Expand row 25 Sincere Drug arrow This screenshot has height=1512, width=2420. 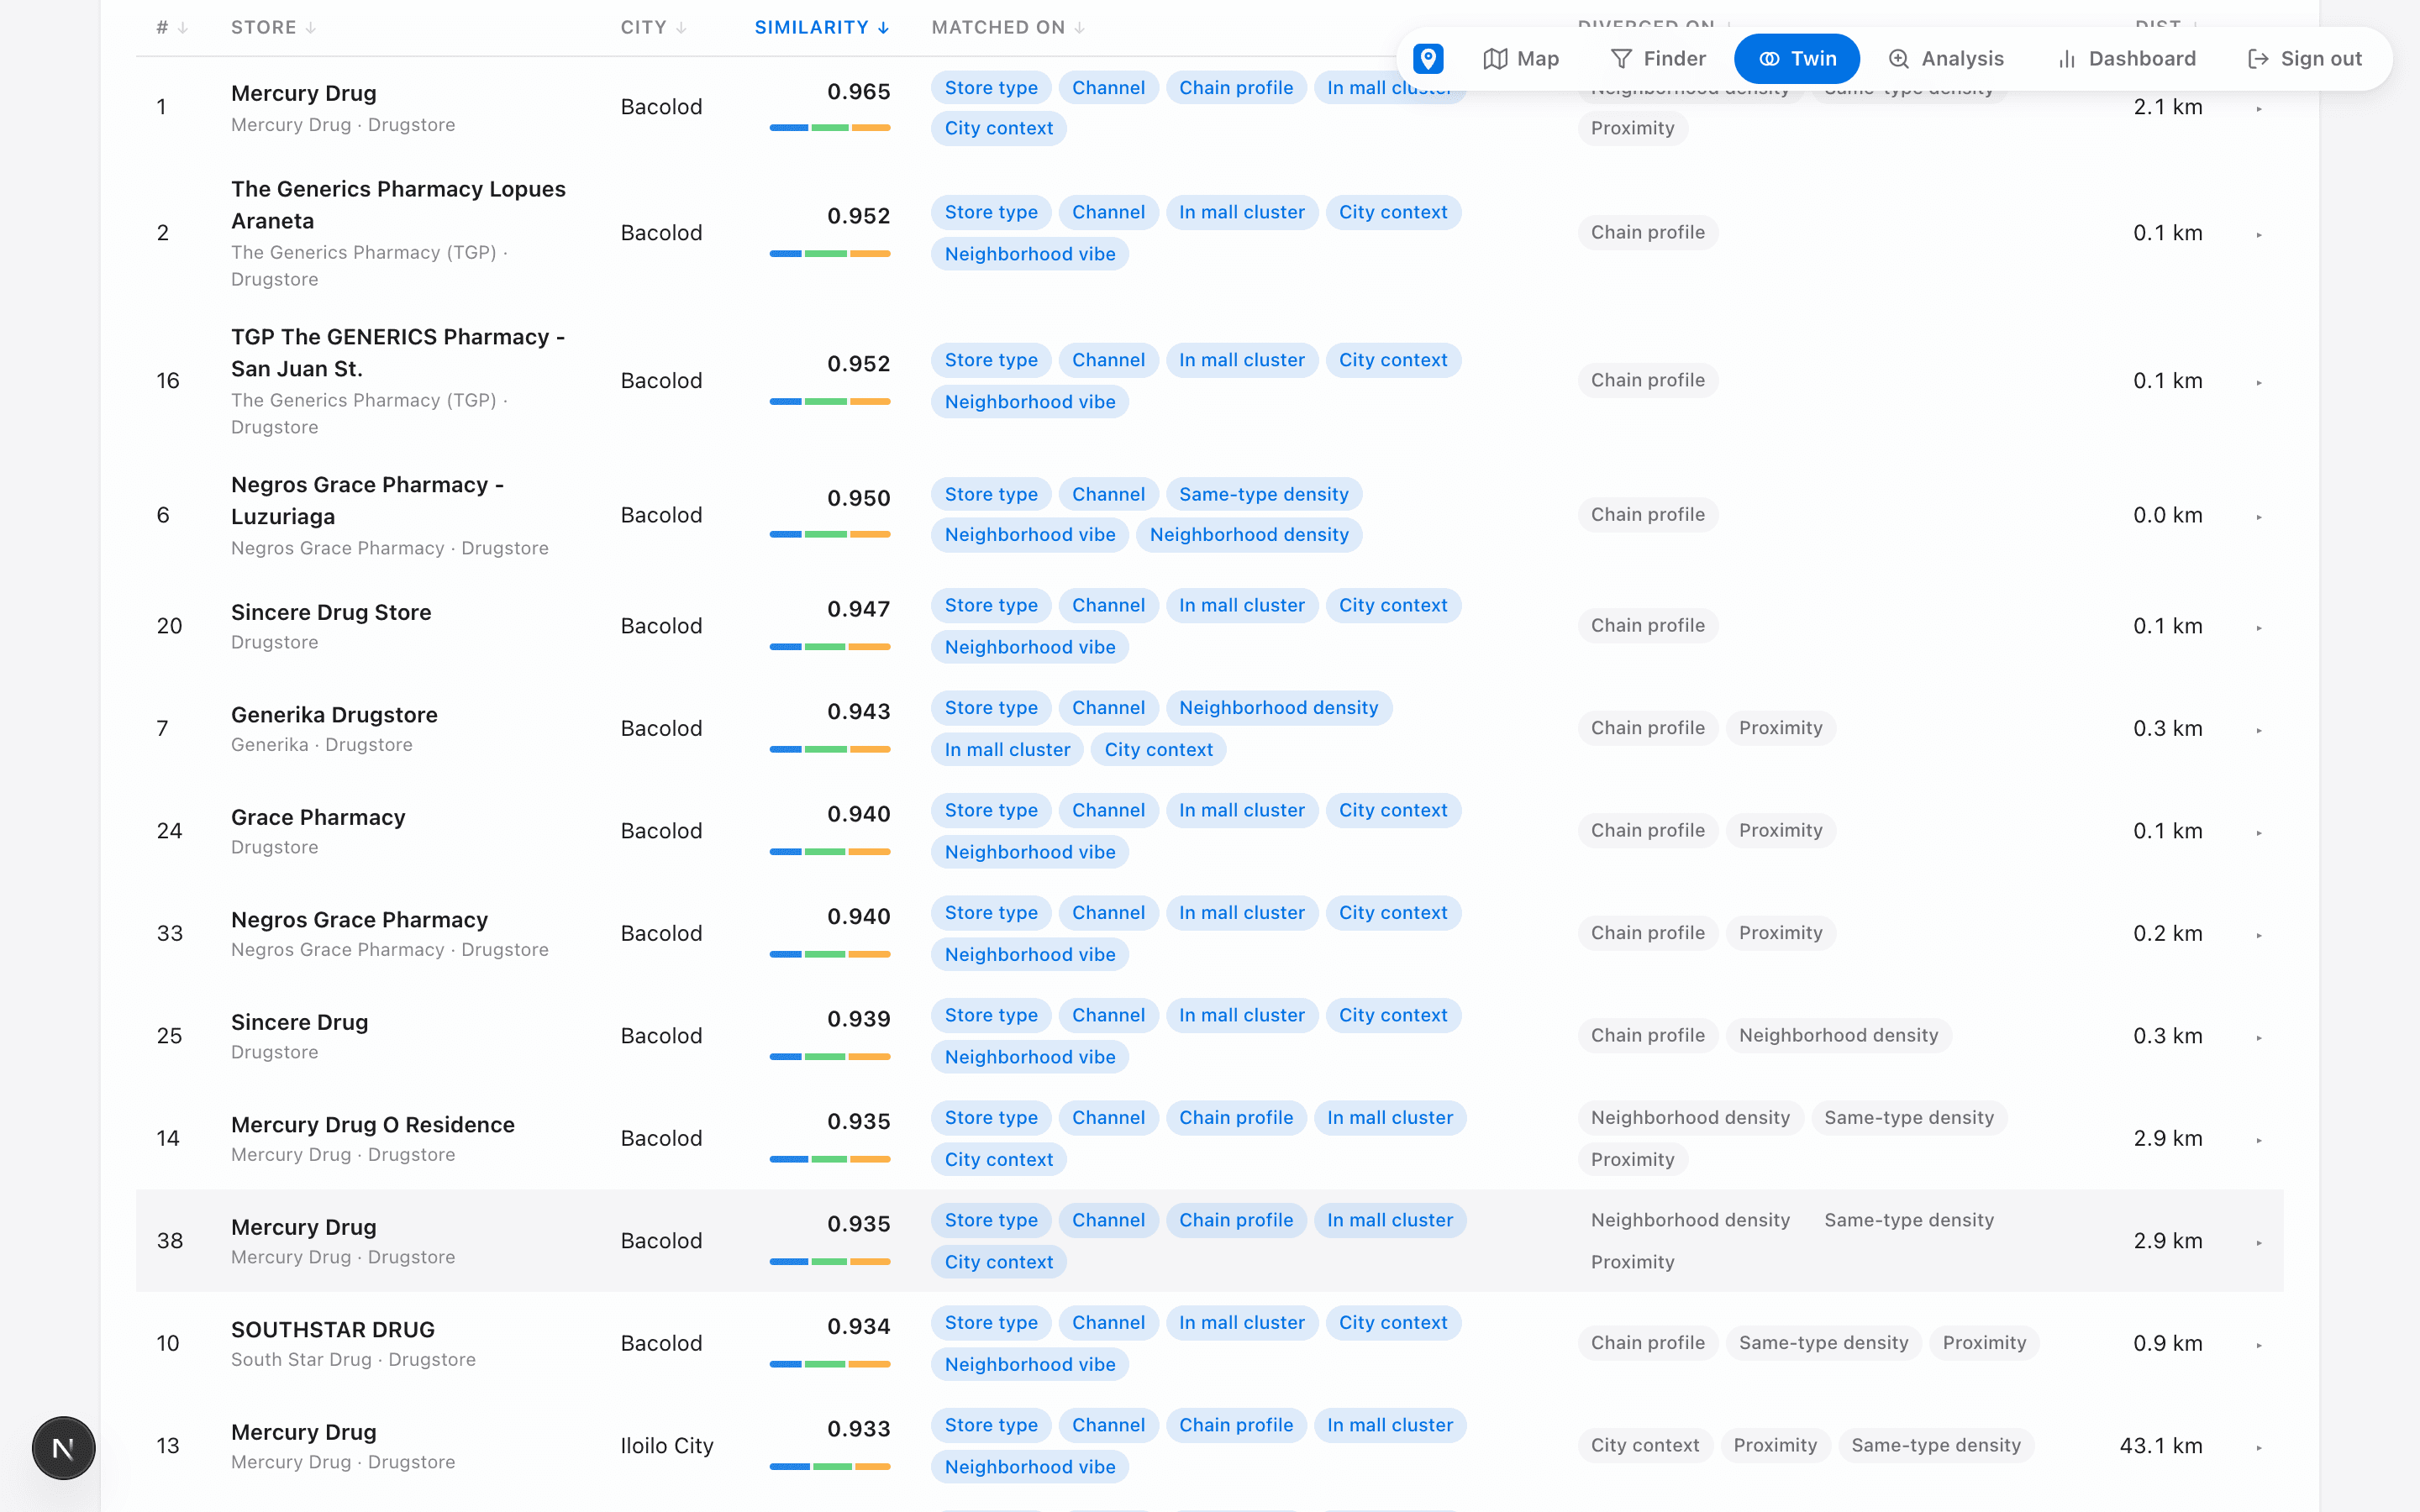coord(2259,1037)
